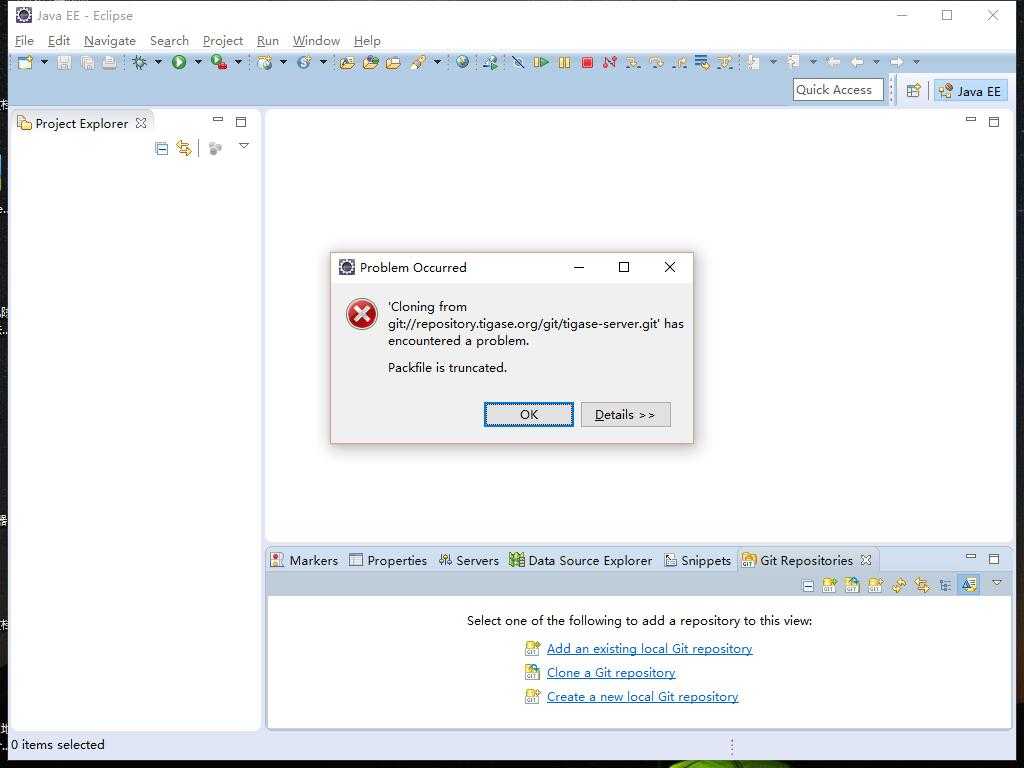Open the Forward navigation history dropdown
The height and width of the screenshot is (768, 1024).
point(916,62)
